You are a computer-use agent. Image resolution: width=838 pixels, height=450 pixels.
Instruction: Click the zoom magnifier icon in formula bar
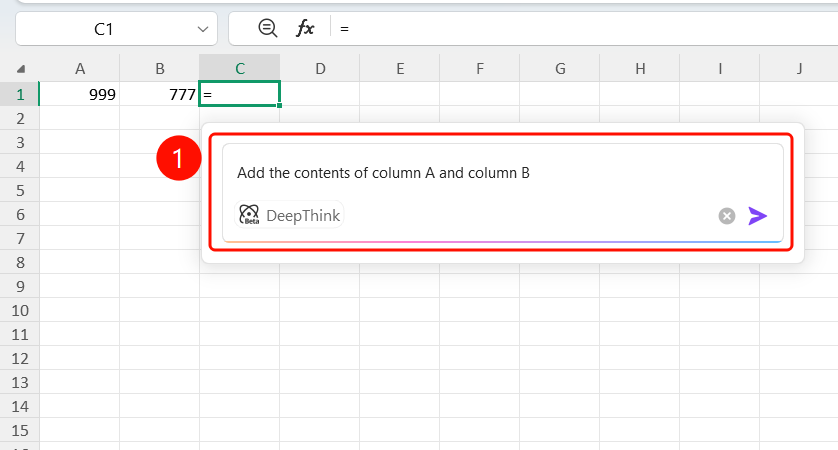coord(267,28)
